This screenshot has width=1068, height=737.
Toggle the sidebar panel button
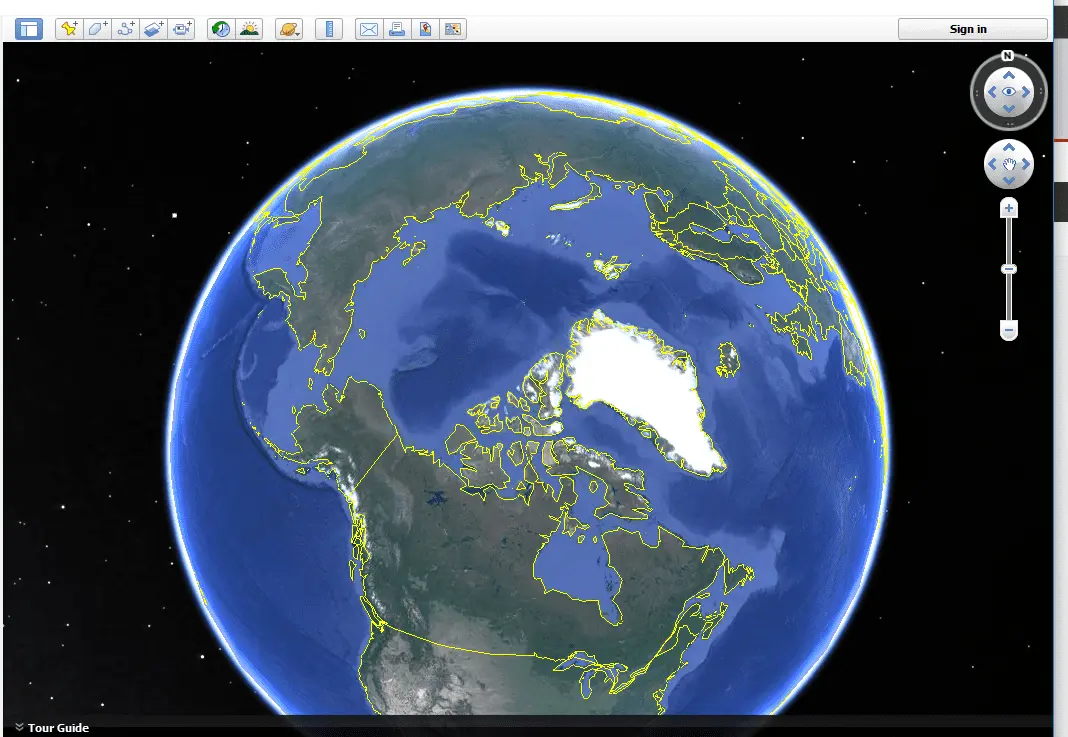29,29
